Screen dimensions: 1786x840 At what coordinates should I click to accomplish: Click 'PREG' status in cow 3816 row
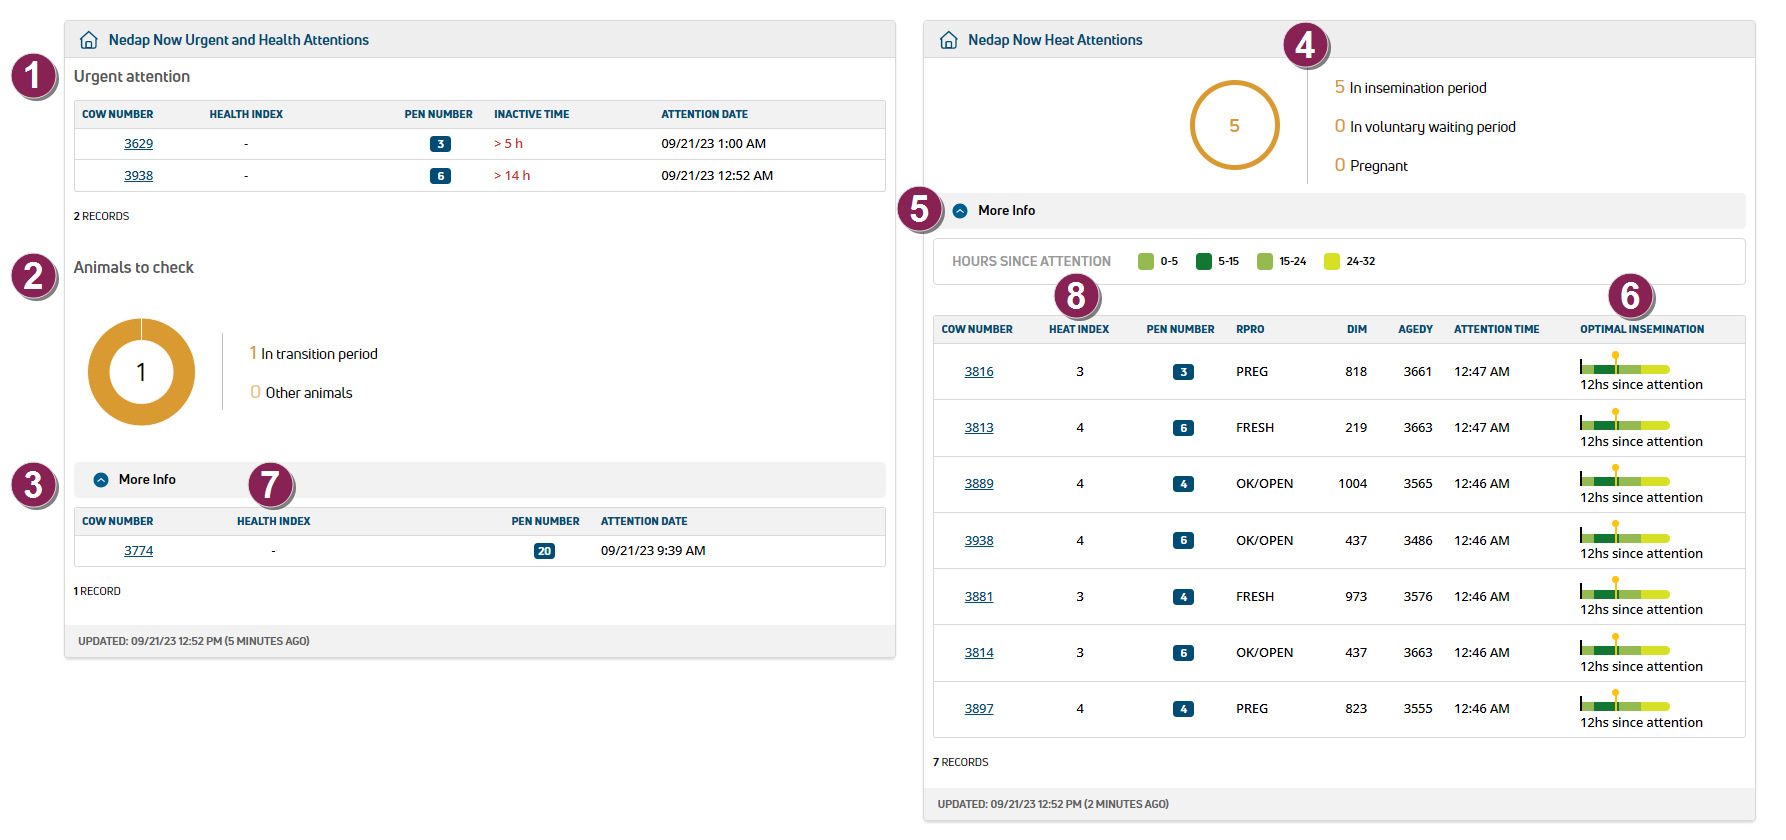1252,372
